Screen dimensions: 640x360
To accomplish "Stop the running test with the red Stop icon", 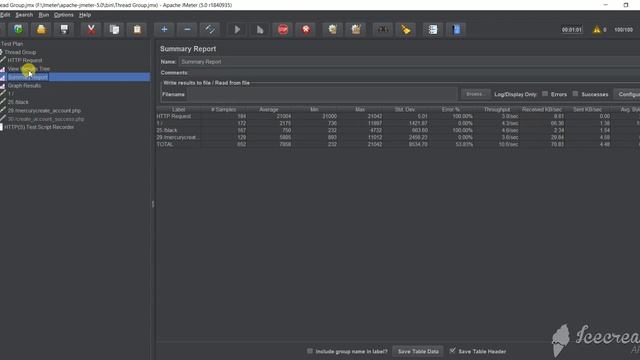I will pyautogui.click(x=283, y=29).
